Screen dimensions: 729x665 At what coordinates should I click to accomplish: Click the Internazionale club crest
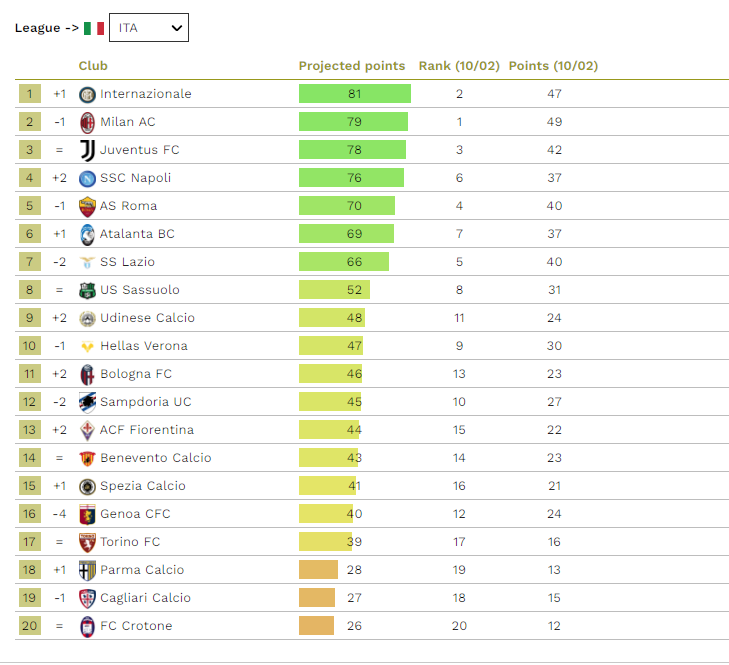[87, 94]
